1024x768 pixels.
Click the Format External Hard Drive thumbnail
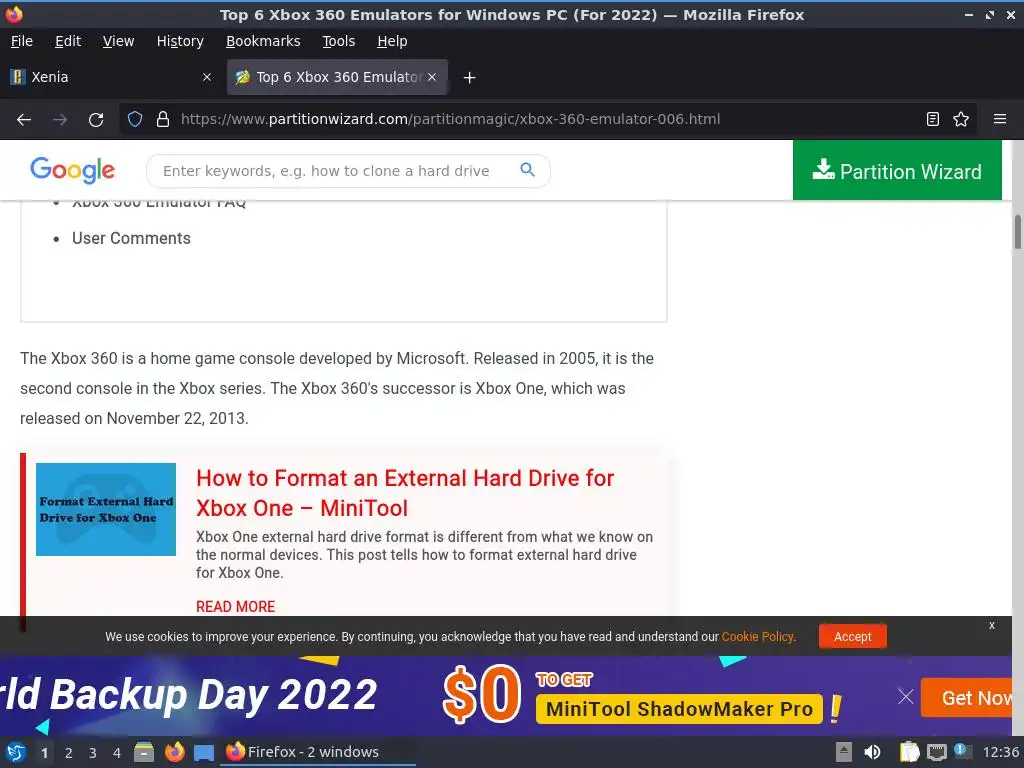coord(106,509)
